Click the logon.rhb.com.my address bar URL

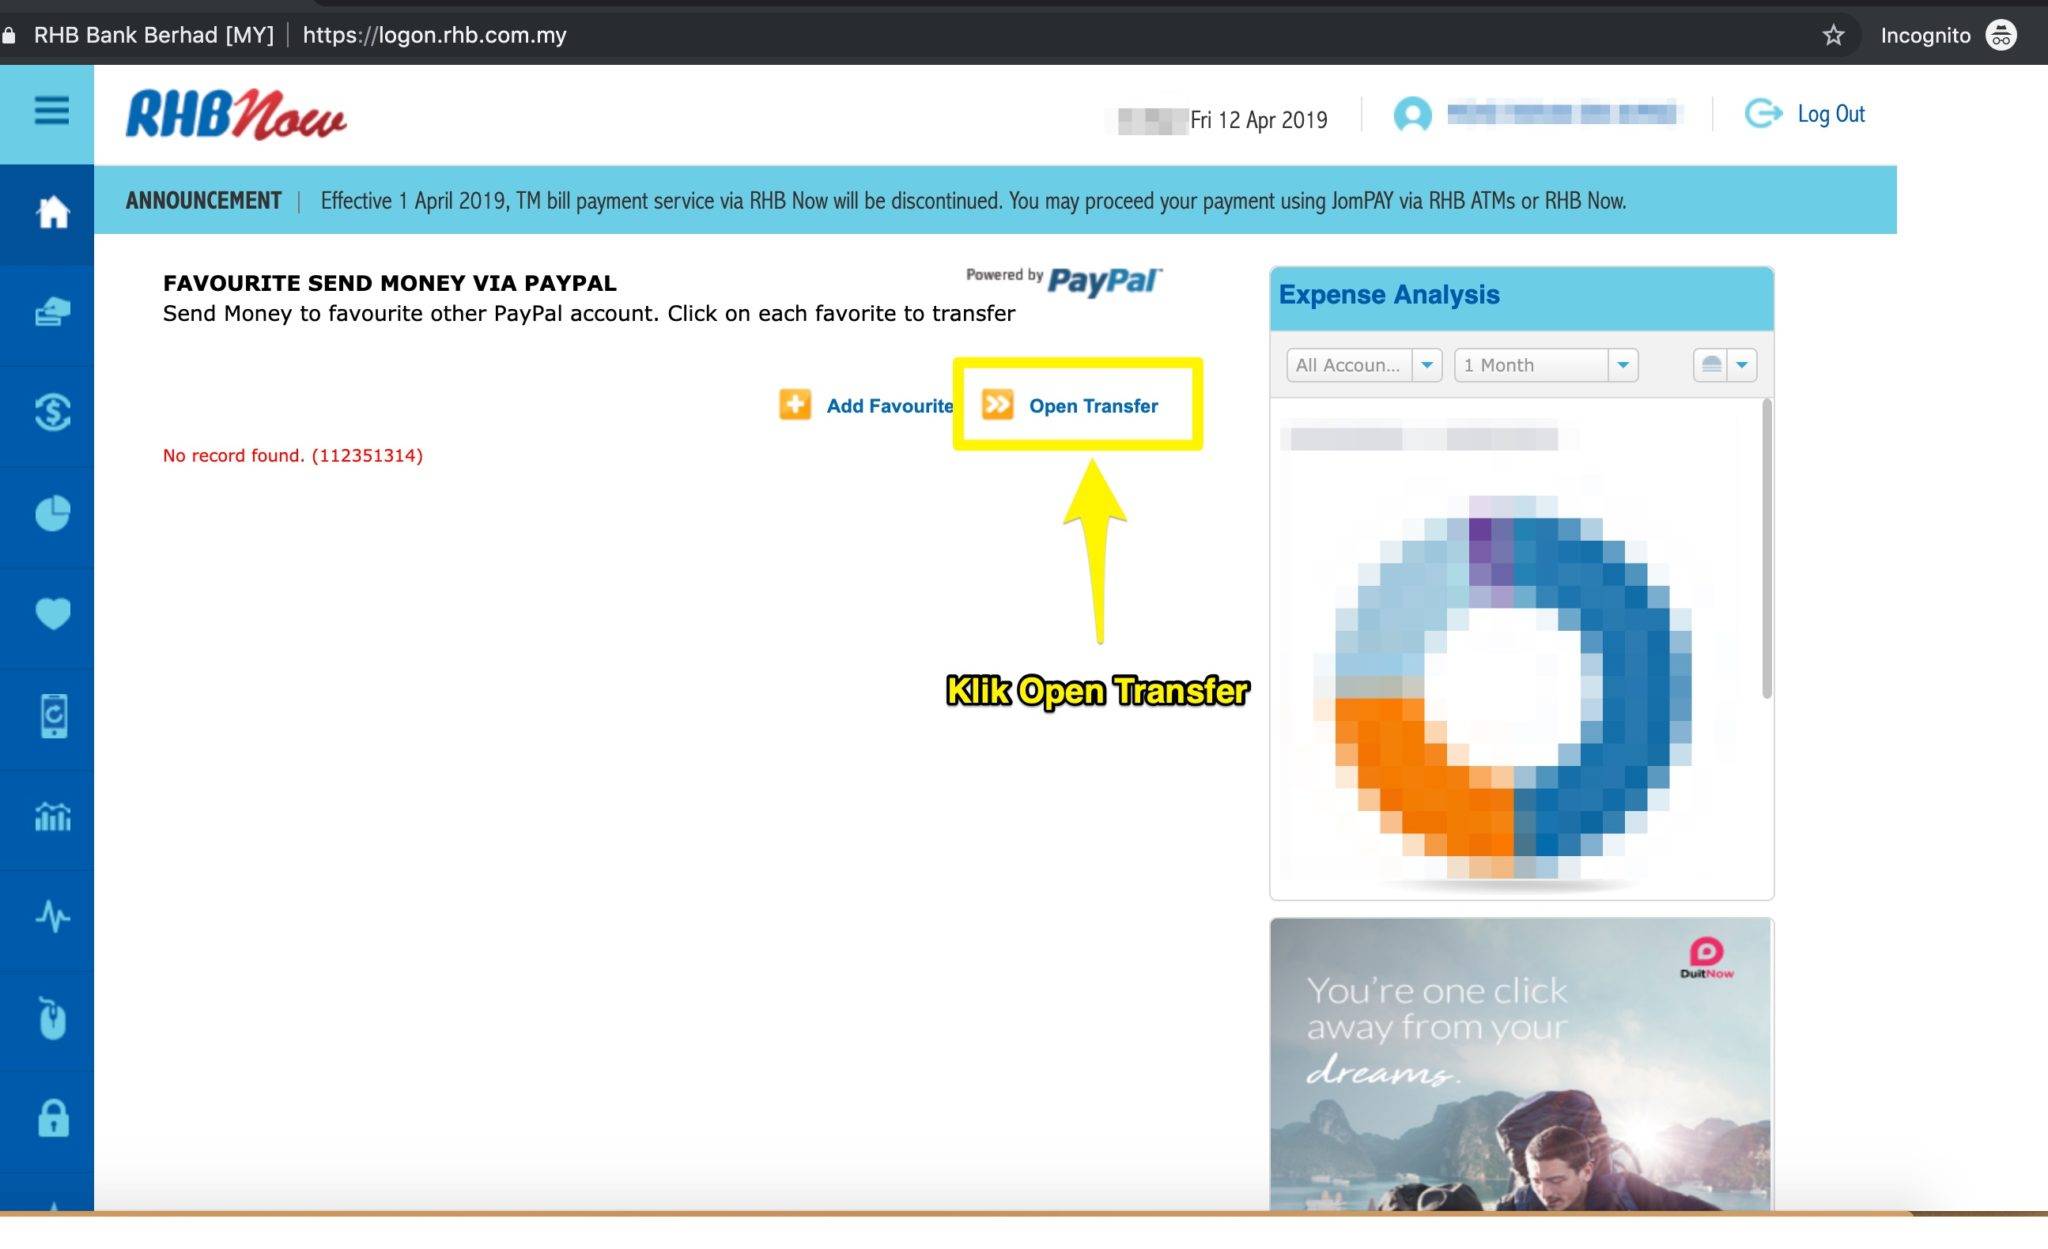(x=434, y=35)
